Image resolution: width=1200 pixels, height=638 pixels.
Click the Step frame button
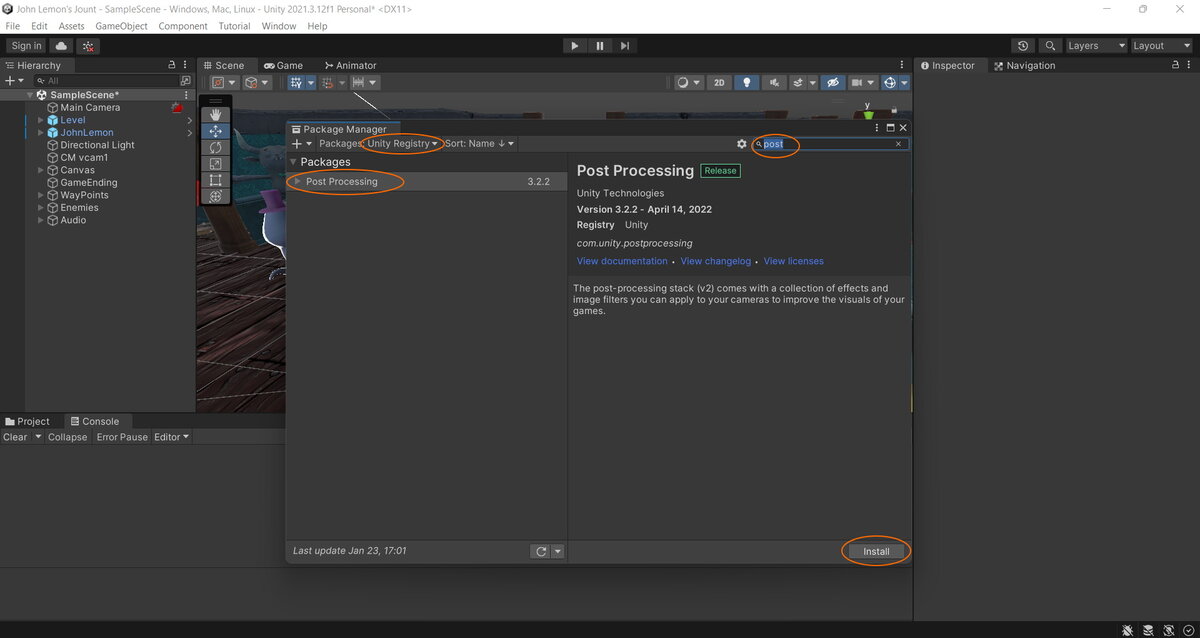pos(625,46)
